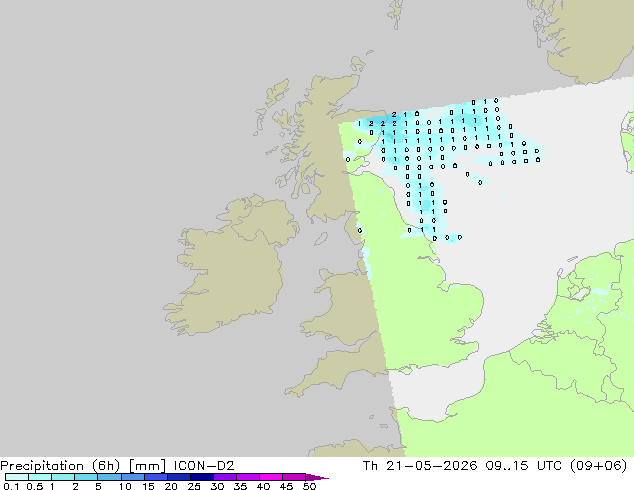Click the 30–35 mm purple legend swatch
Screen dimensions: 634x490
224,477
